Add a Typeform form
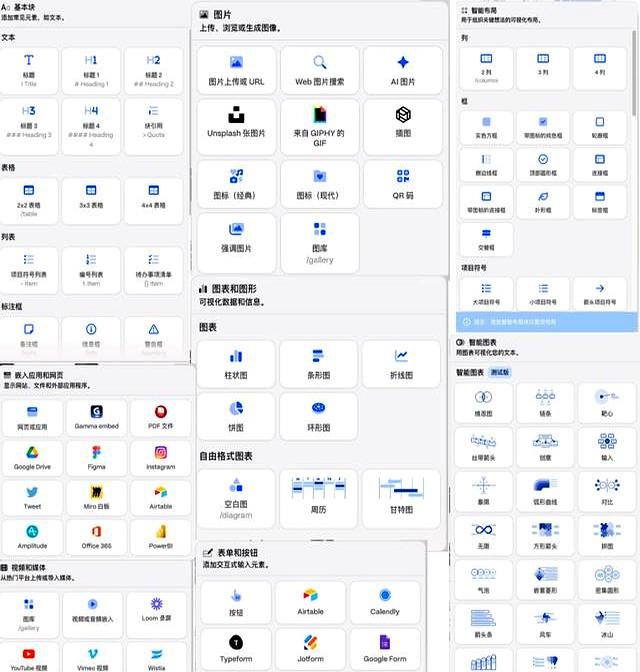 click(x=236, y=649)
